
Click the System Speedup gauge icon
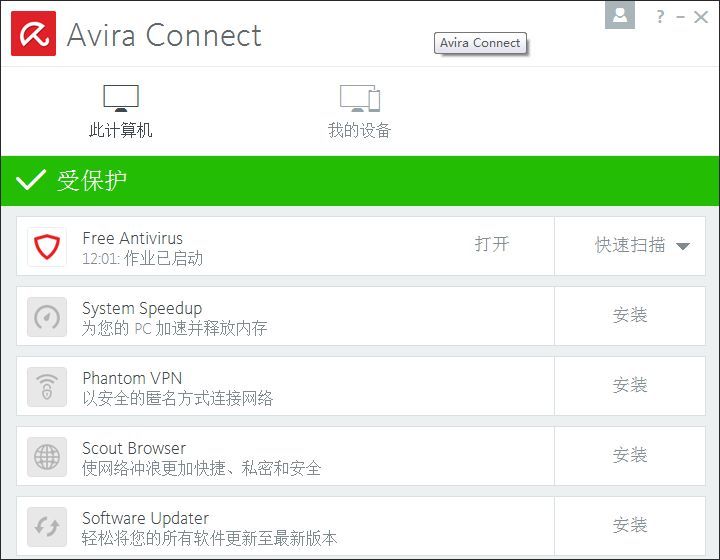(47, 317)
